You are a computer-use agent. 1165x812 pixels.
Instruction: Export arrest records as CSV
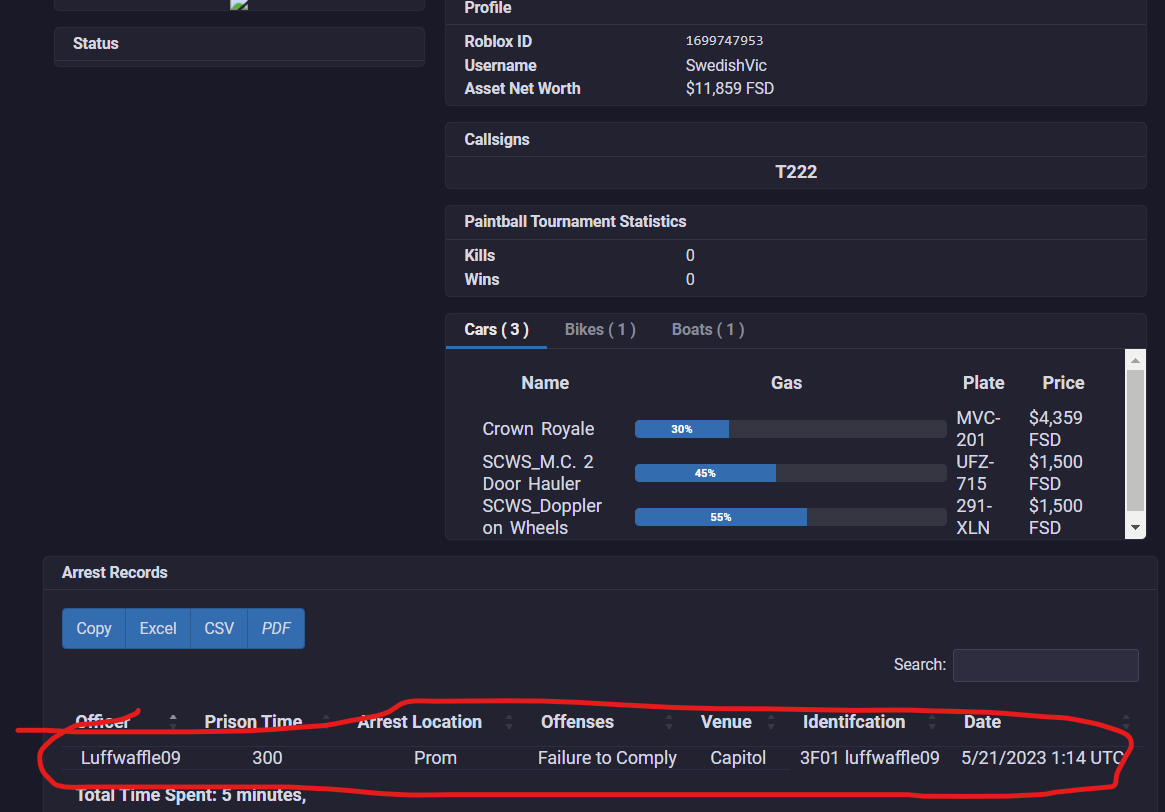pyautogui.click(x=219, y=629)
